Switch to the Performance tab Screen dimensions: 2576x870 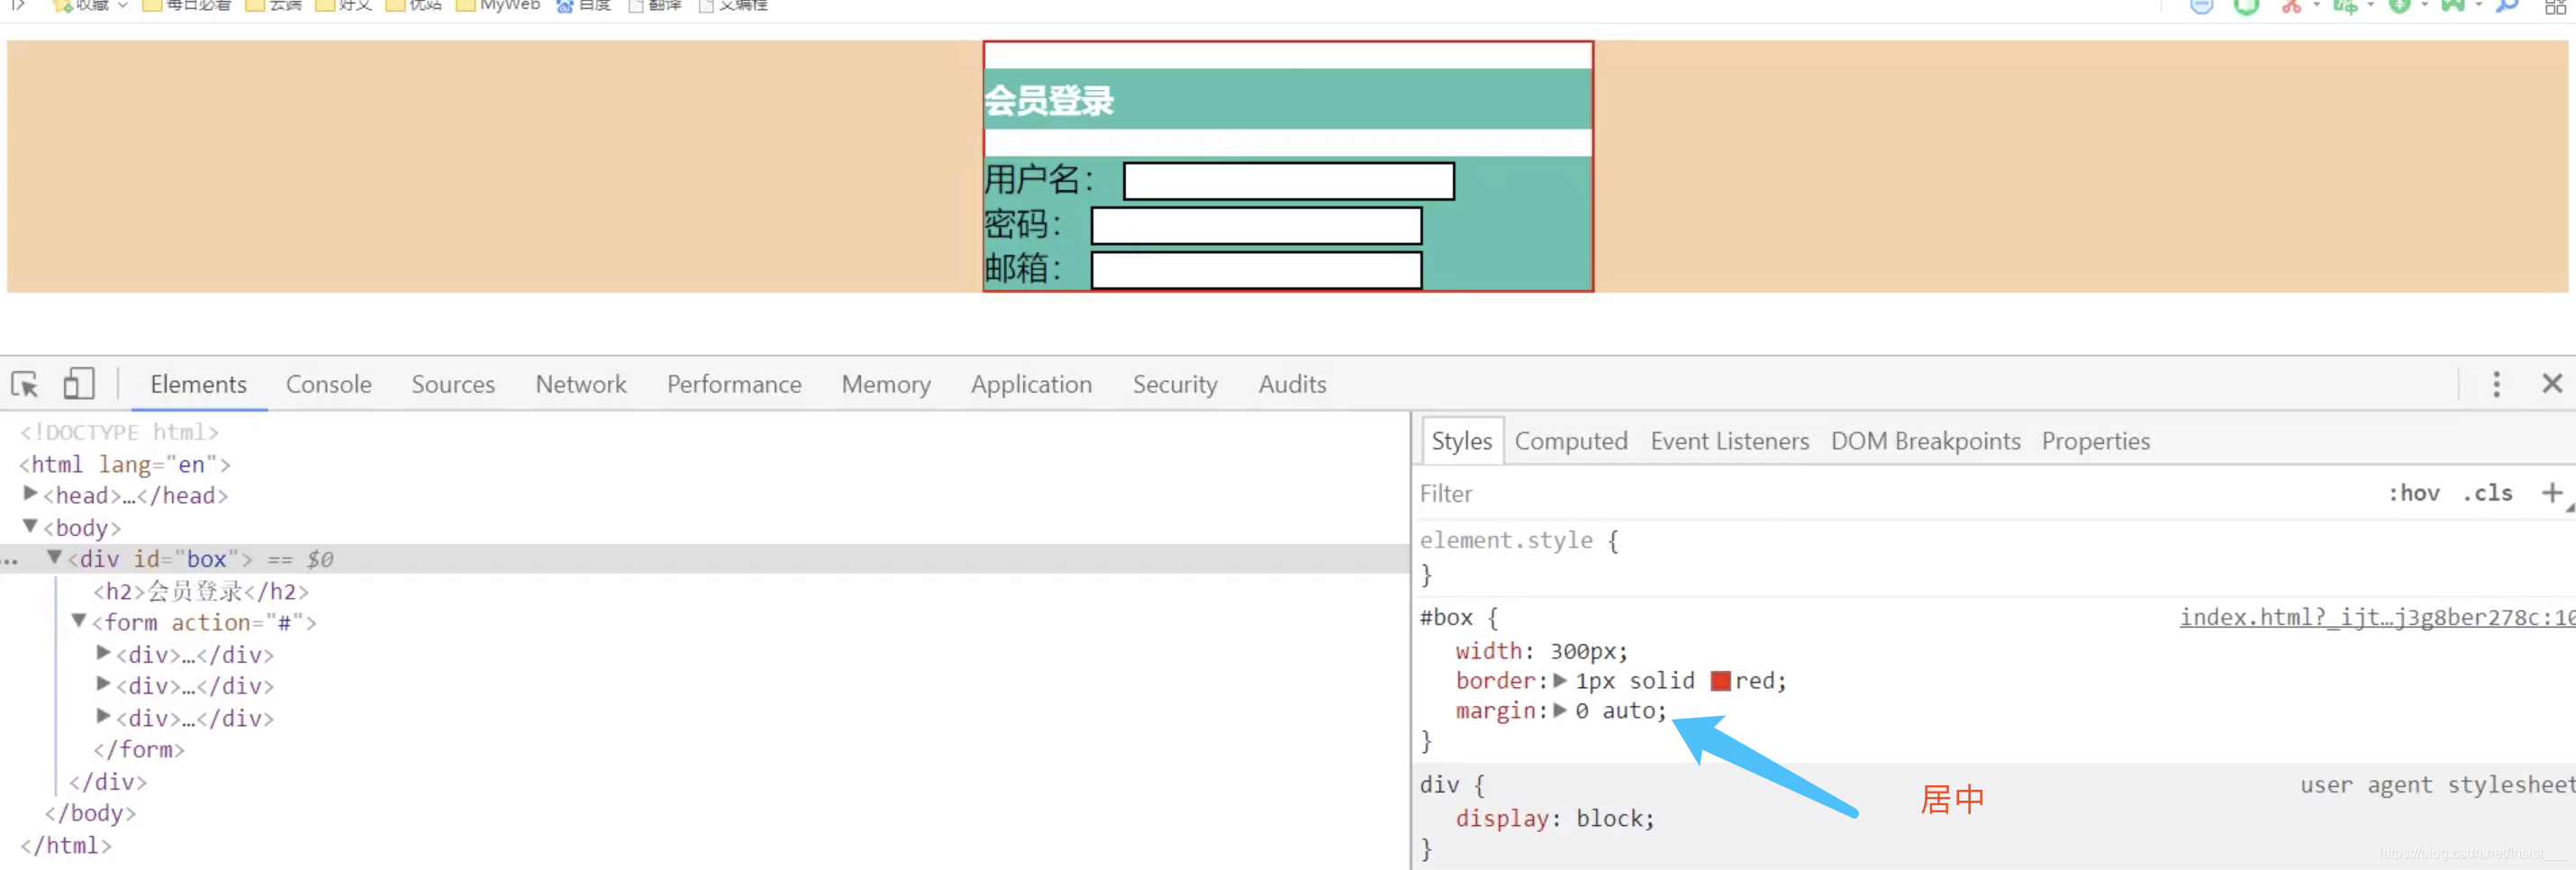pos(734,384)
